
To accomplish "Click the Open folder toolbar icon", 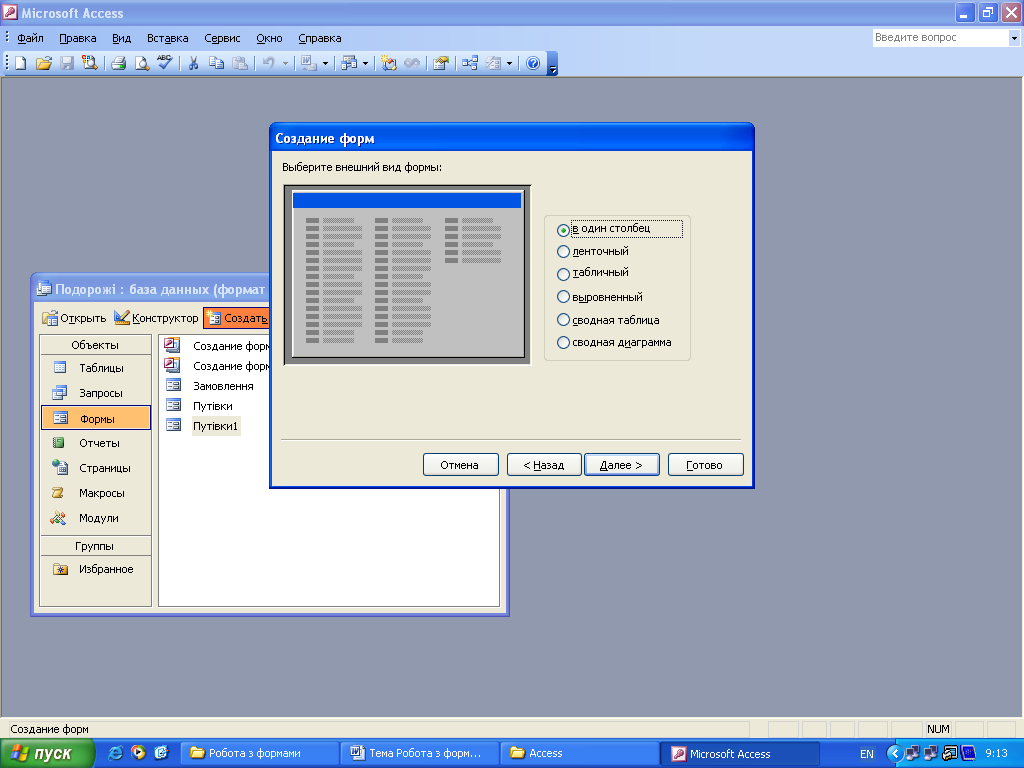I will [x=44, y=63].
